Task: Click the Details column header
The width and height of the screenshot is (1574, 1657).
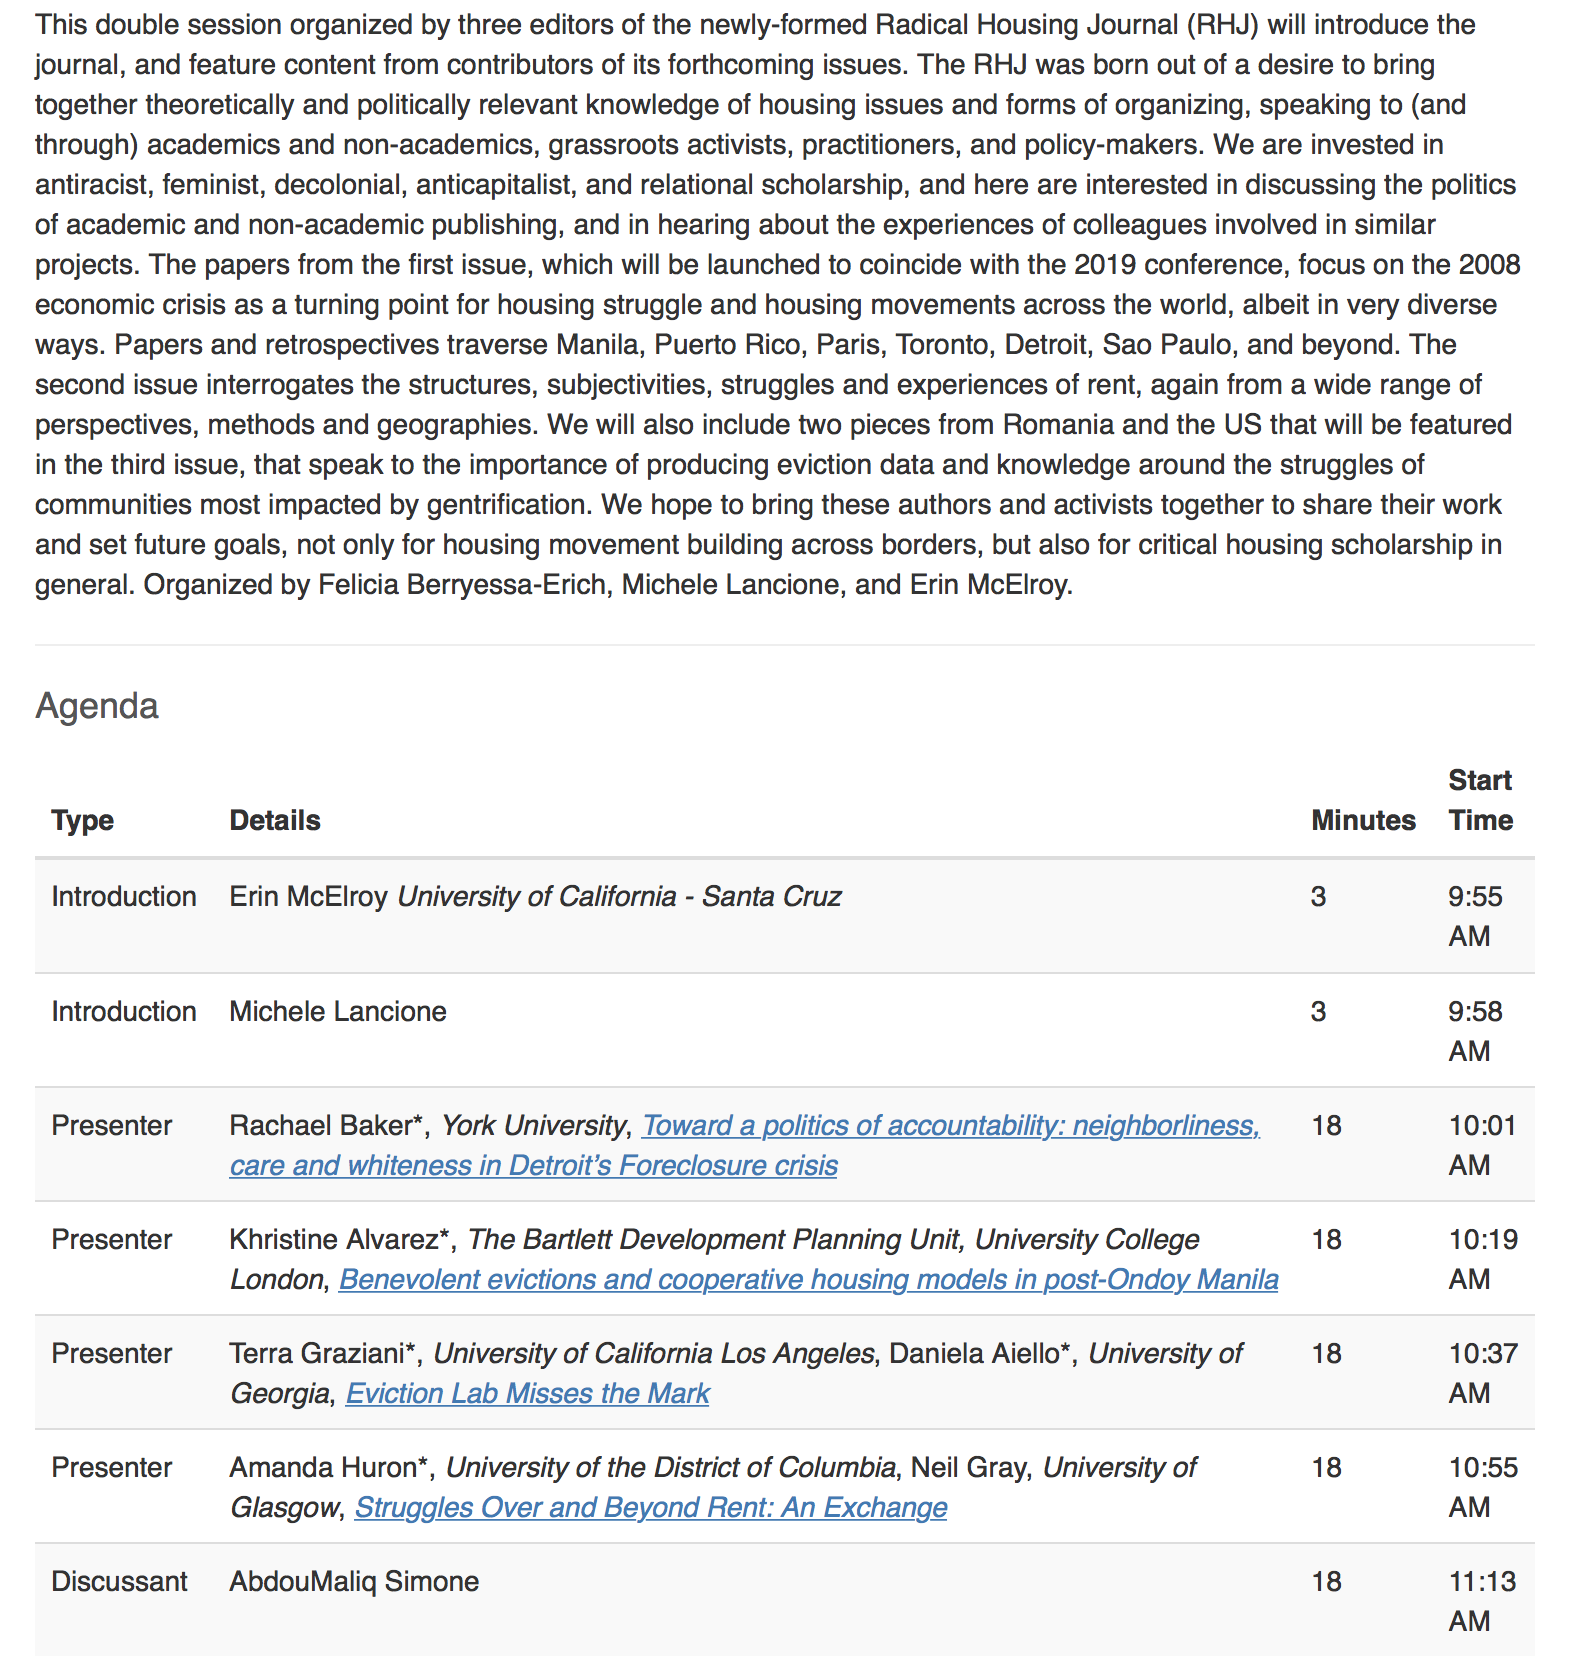Action: pyautogui.click(x=275, y=821)
